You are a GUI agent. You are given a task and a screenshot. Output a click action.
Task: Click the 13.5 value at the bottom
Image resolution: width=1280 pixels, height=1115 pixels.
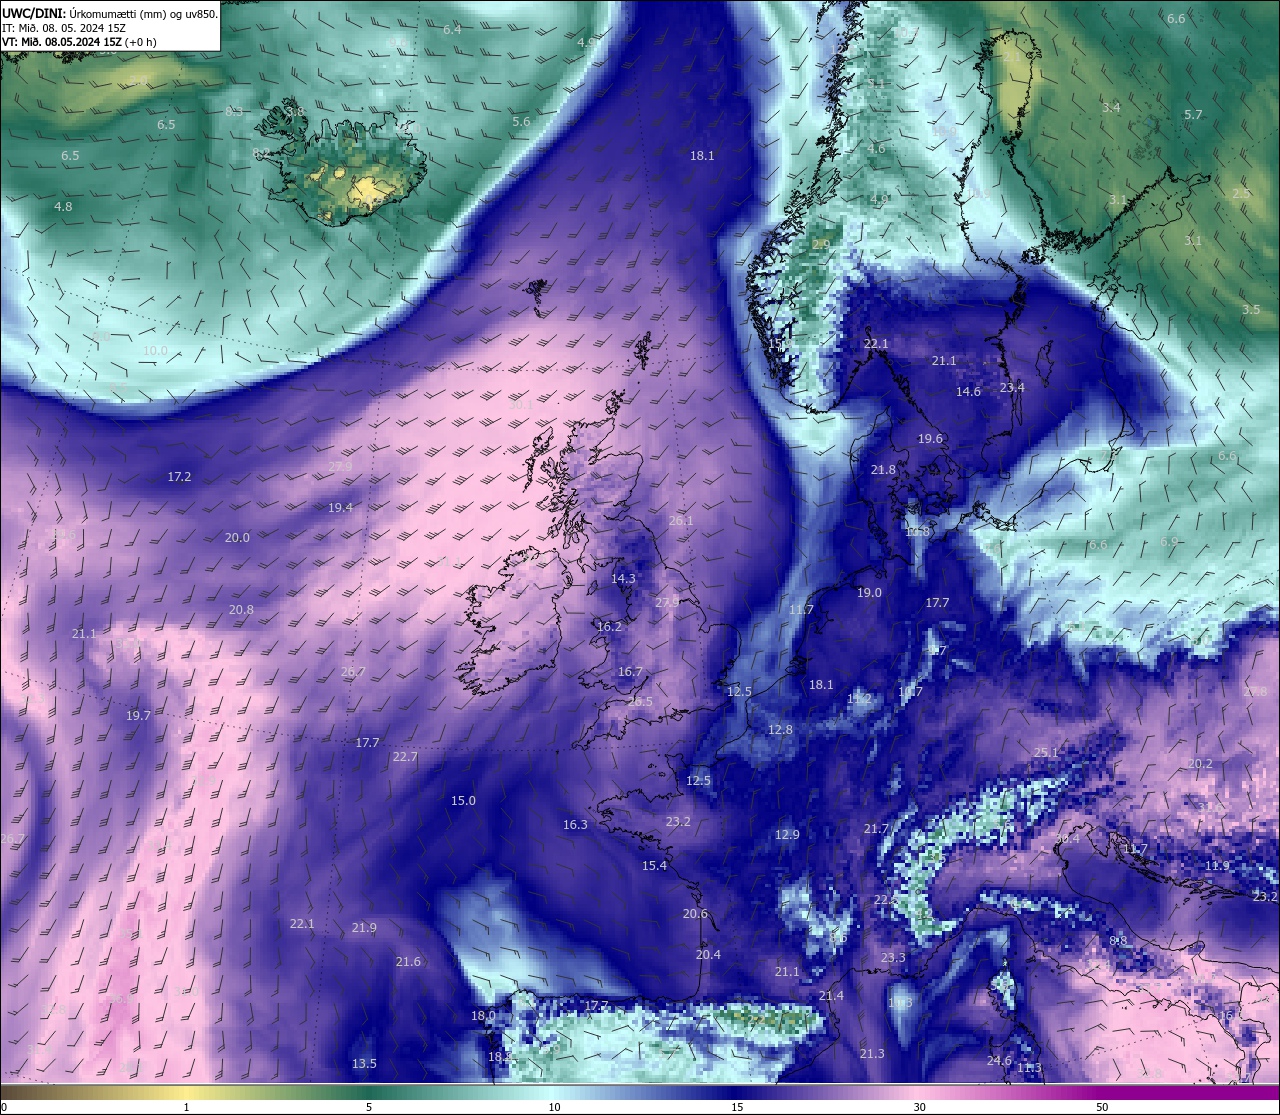pos(364,1064)
